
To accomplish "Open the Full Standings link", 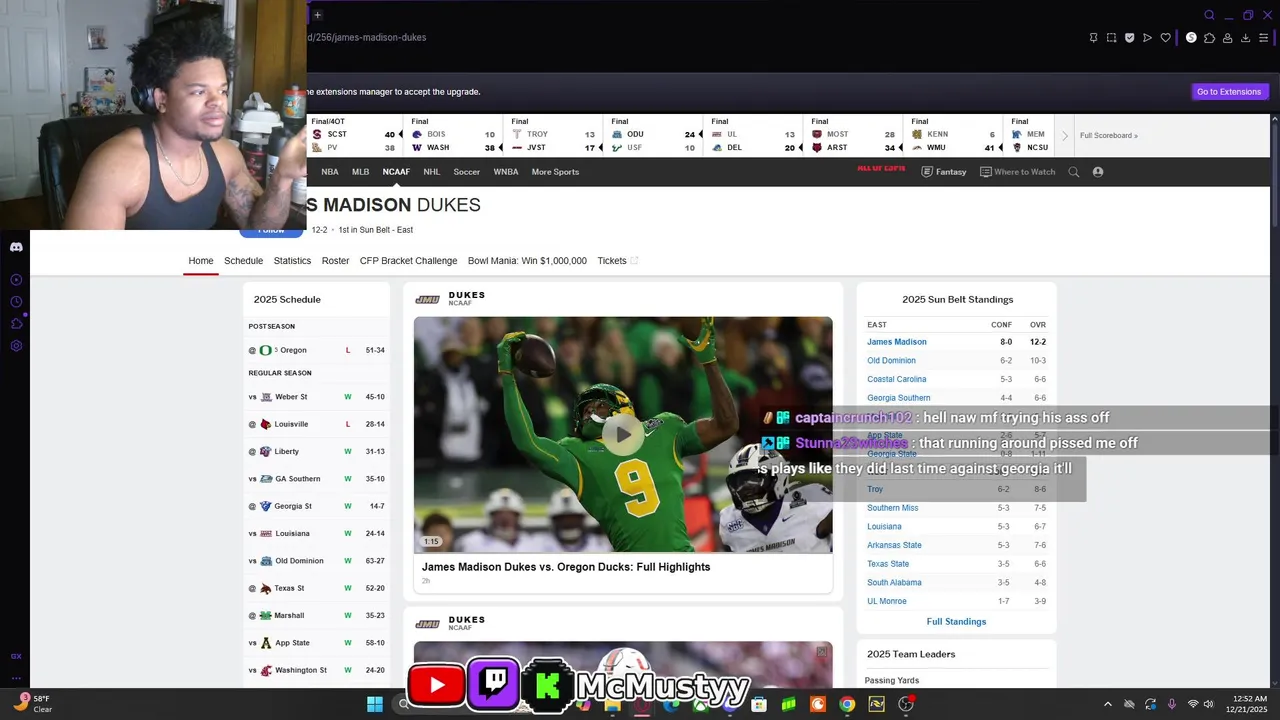I will 956,622.
